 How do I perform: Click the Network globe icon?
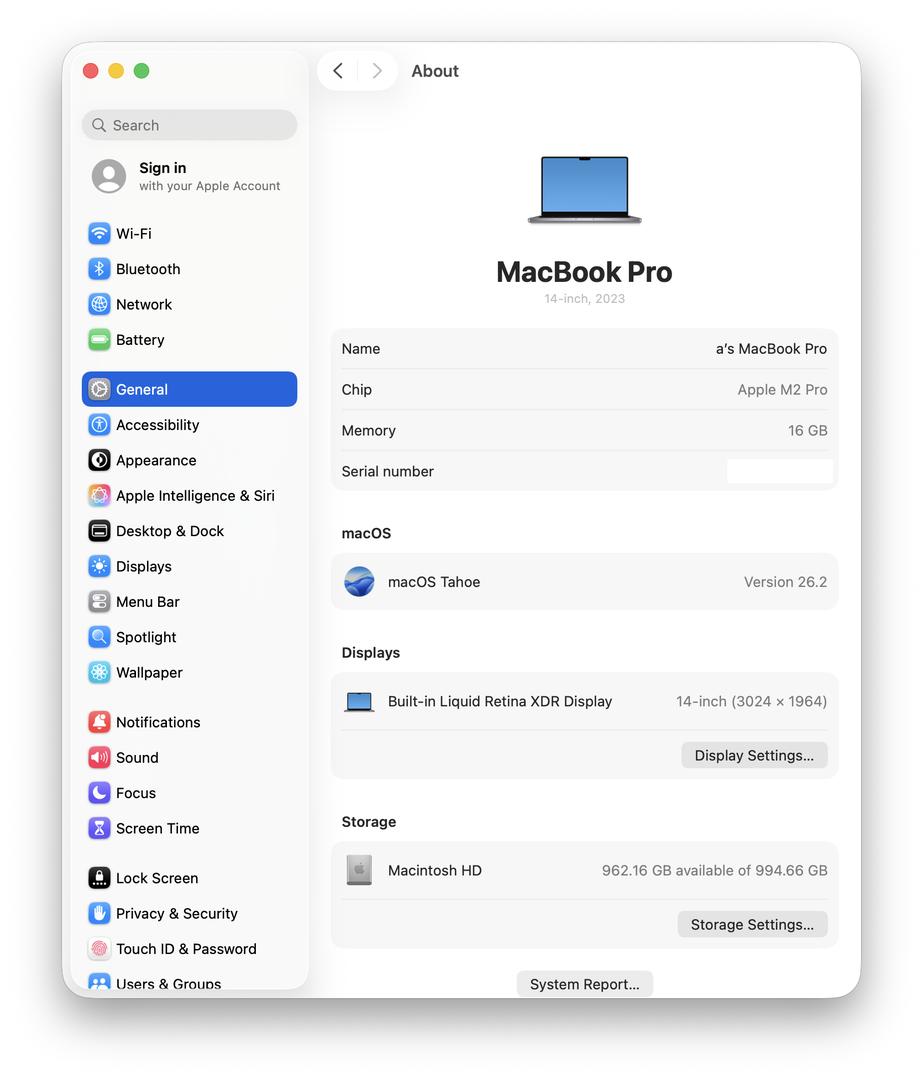(99, 304)
